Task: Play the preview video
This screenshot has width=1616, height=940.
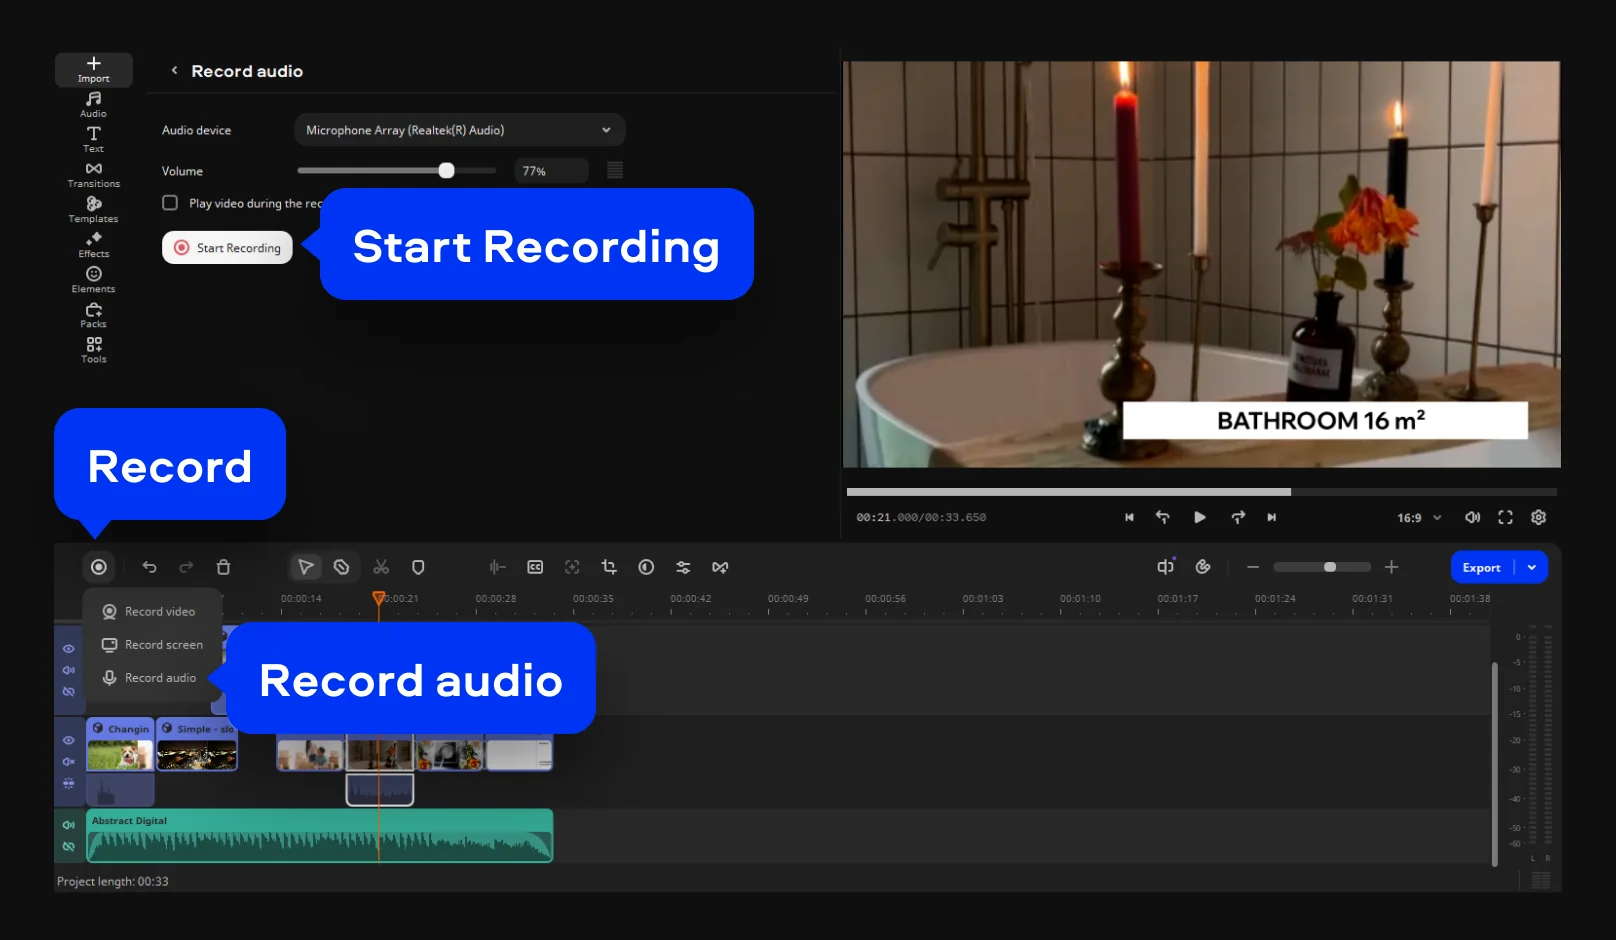Action: coord(1200,517)
